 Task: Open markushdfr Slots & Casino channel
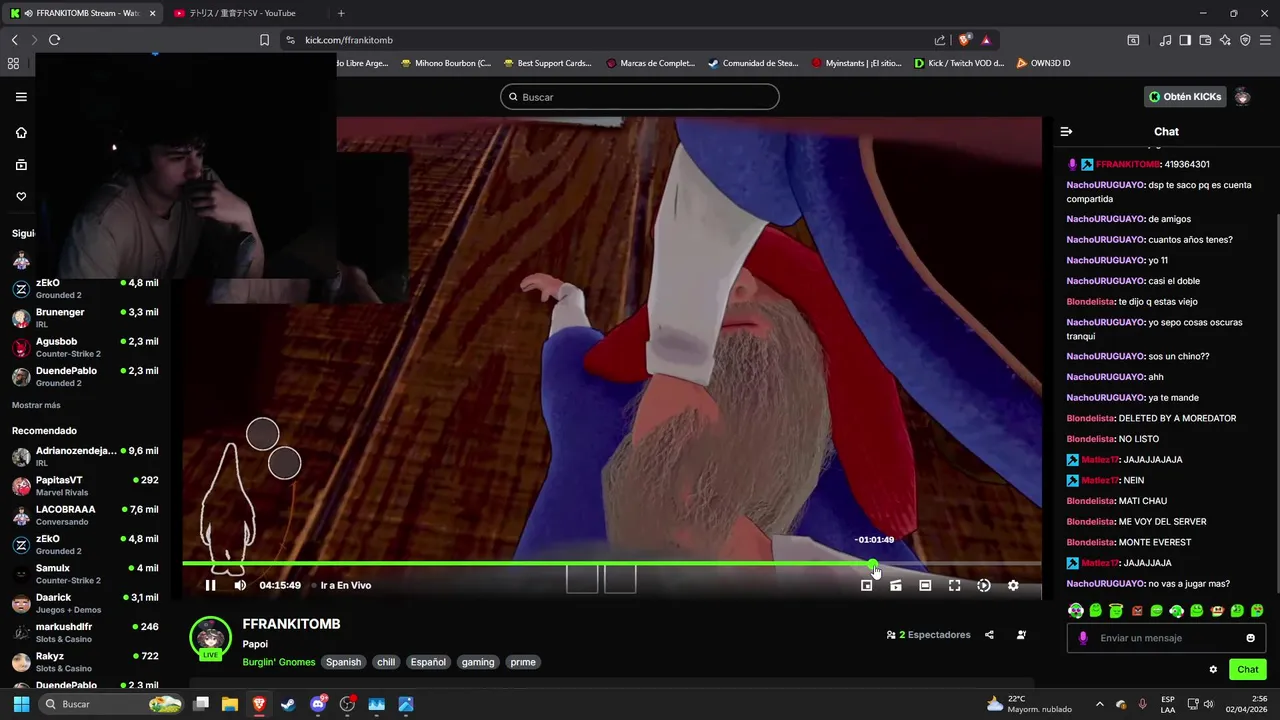85,632
